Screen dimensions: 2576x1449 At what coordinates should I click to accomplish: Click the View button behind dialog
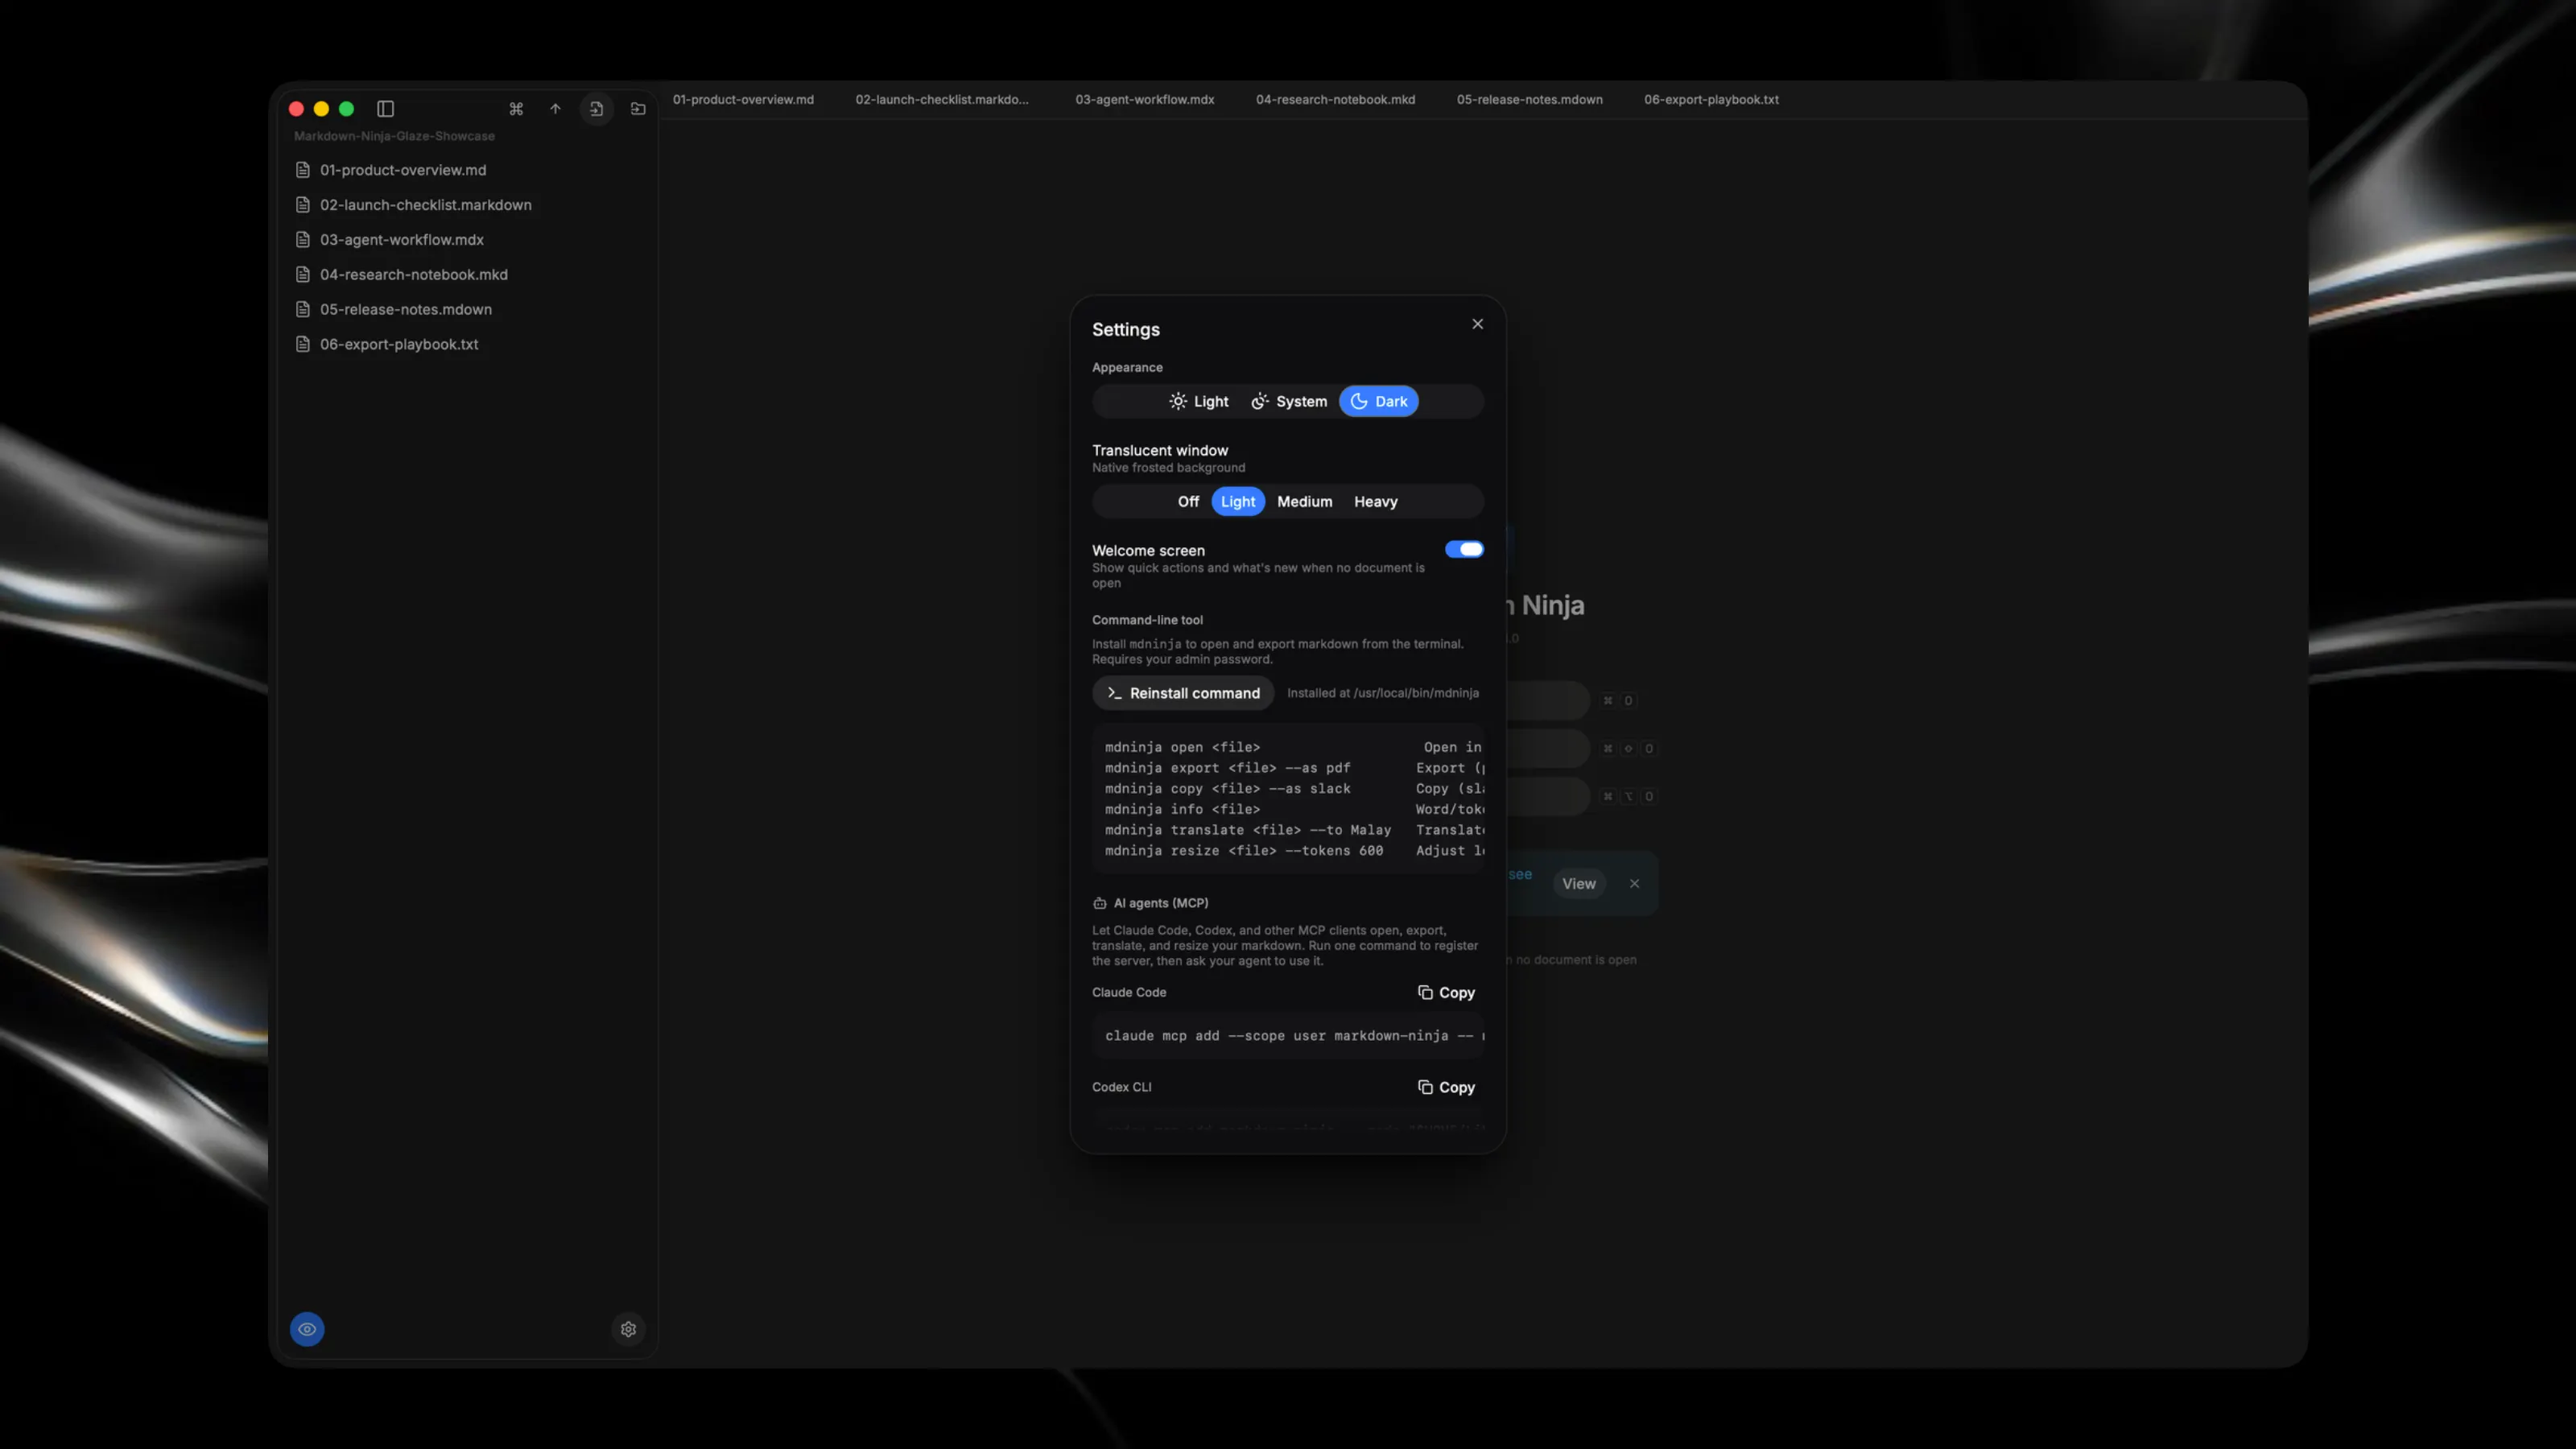point(1579,884)
